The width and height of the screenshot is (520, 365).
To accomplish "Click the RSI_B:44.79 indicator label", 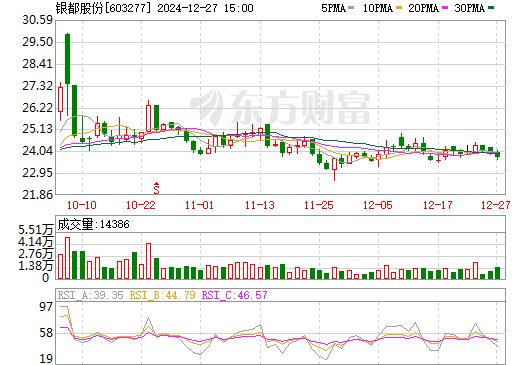I will tap(162, 295).
